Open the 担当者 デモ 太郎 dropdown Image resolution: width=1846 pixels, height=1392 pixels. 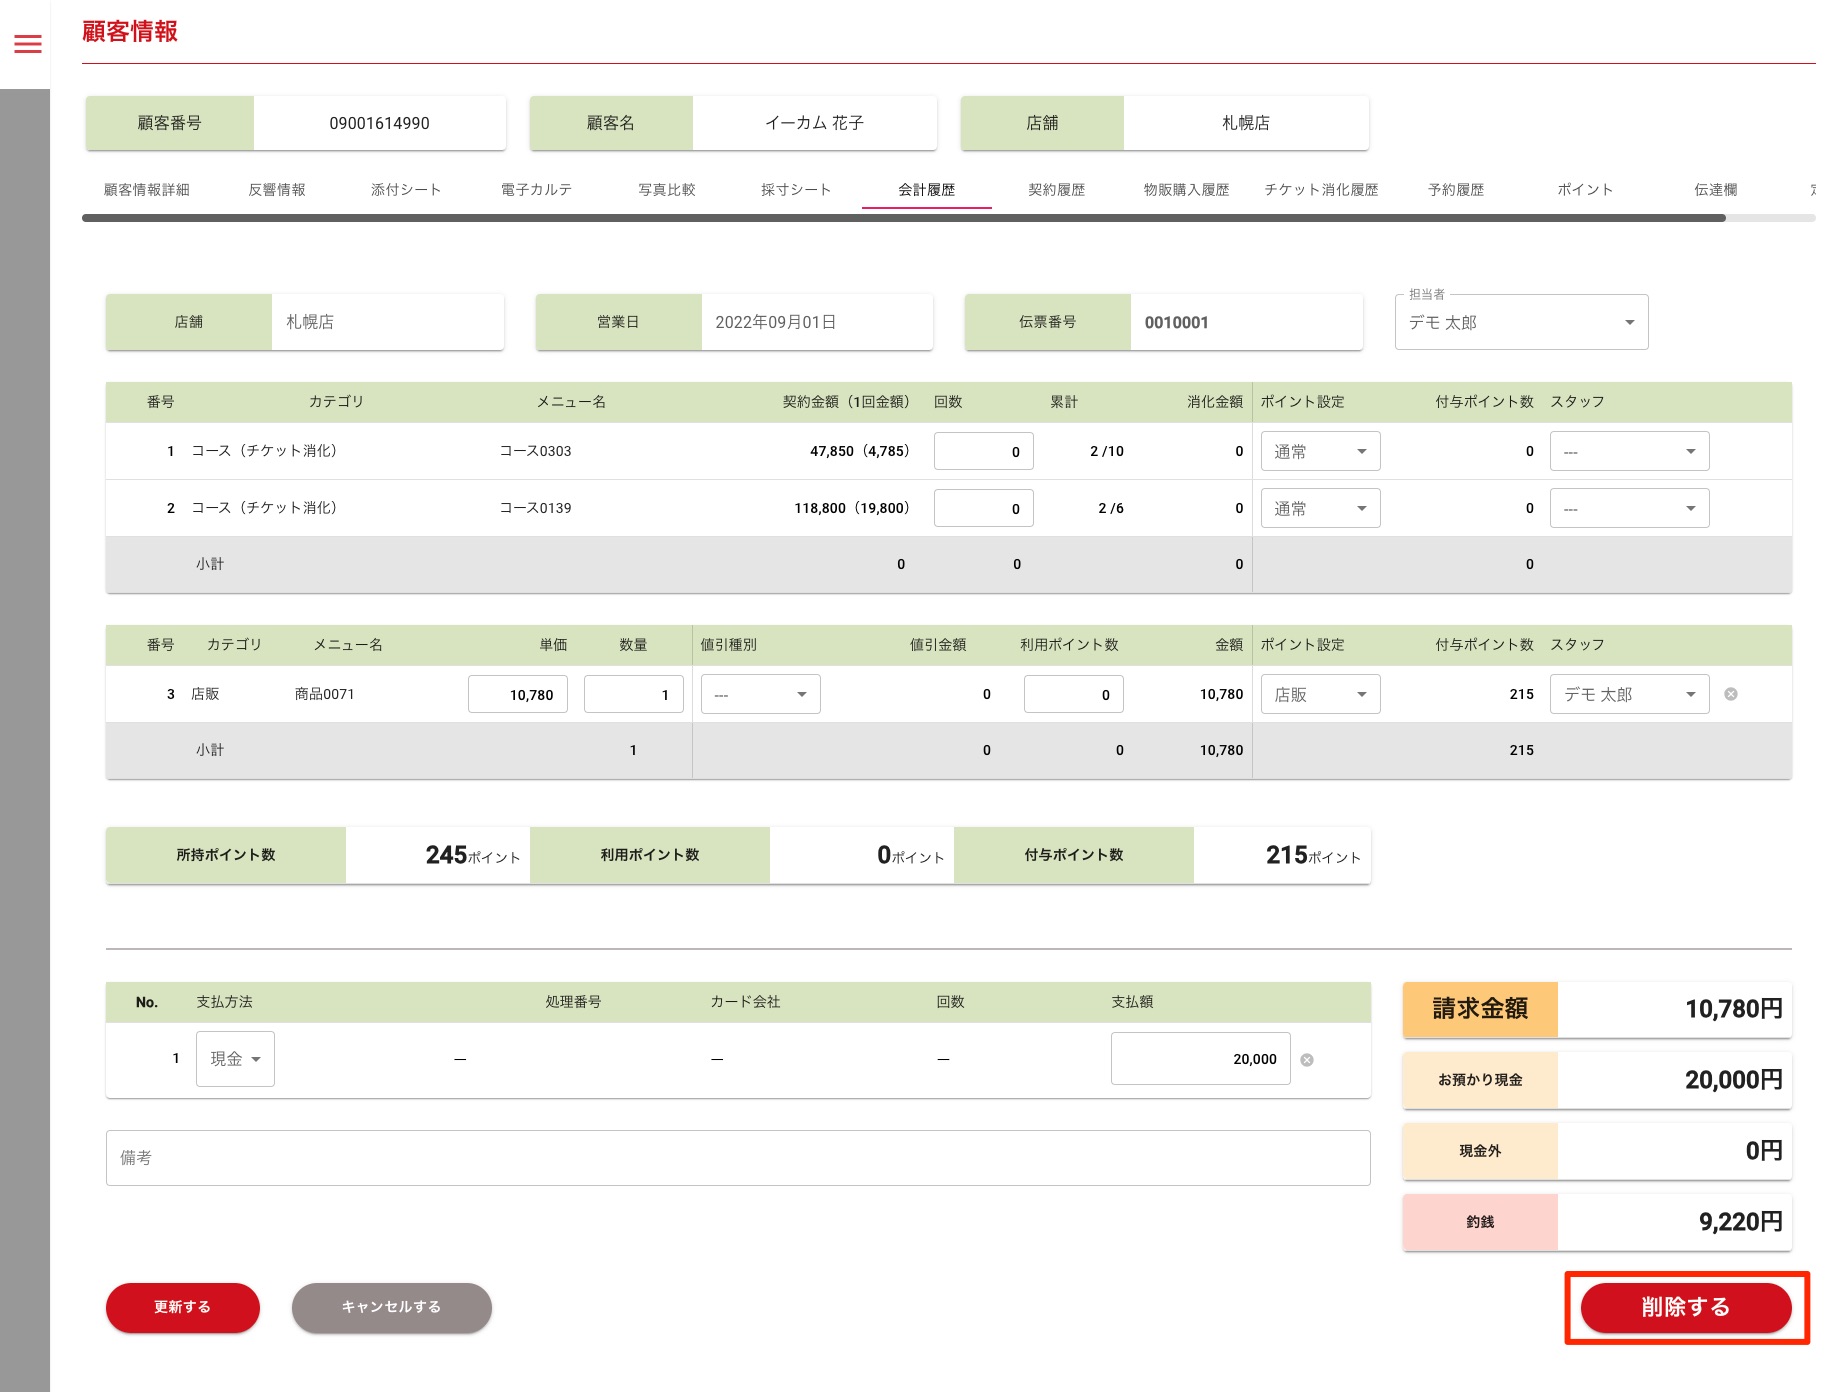(x=1521, y=322)
